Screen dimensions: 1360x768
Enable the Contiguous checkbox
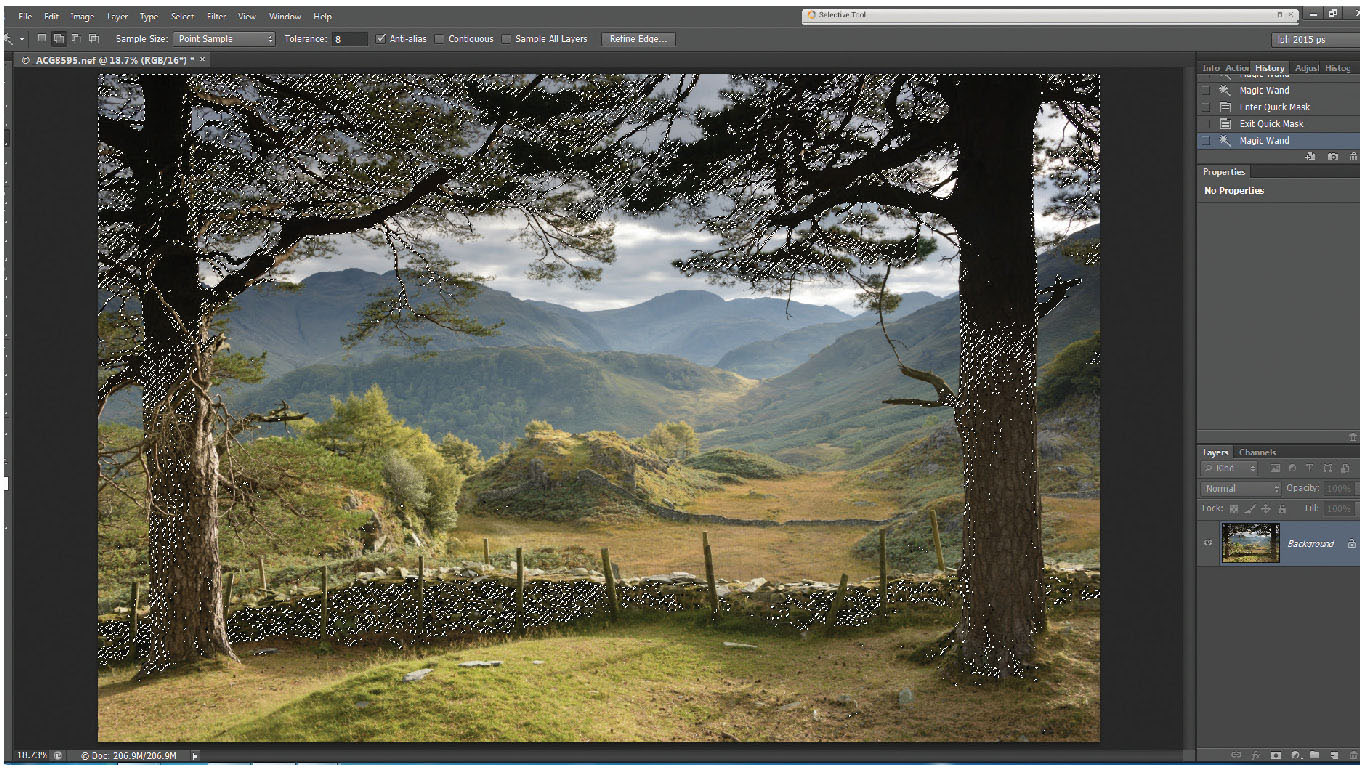pyautogui.click(x=441, y=39)
